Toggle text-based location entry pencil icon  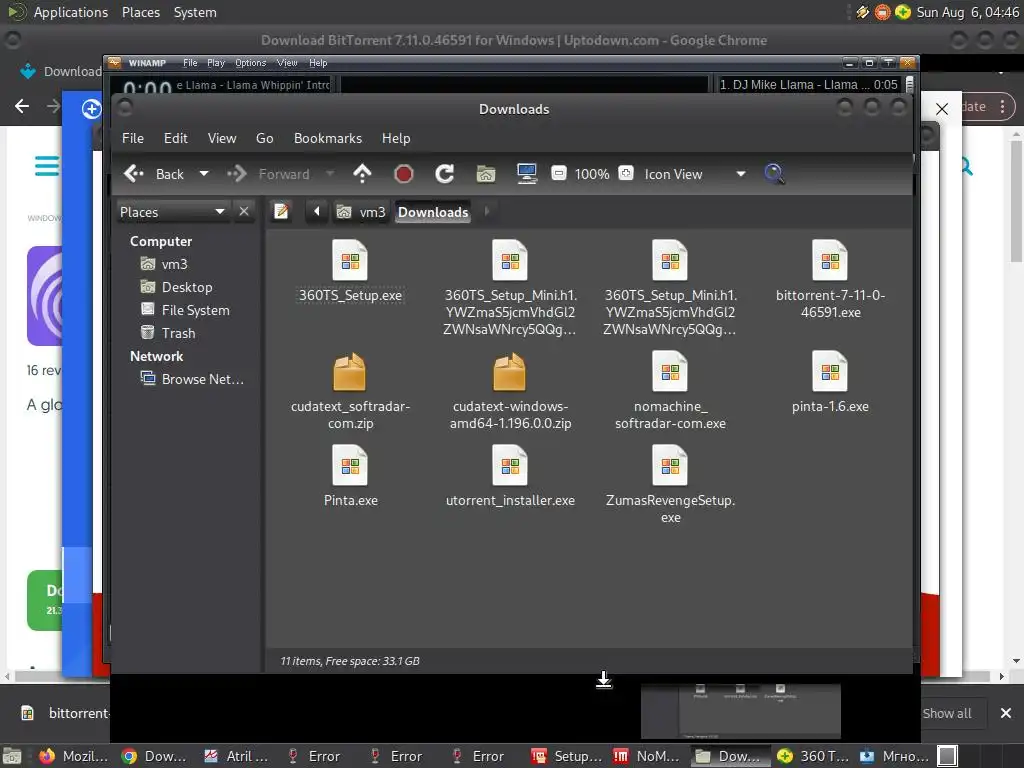coord(281,212)
